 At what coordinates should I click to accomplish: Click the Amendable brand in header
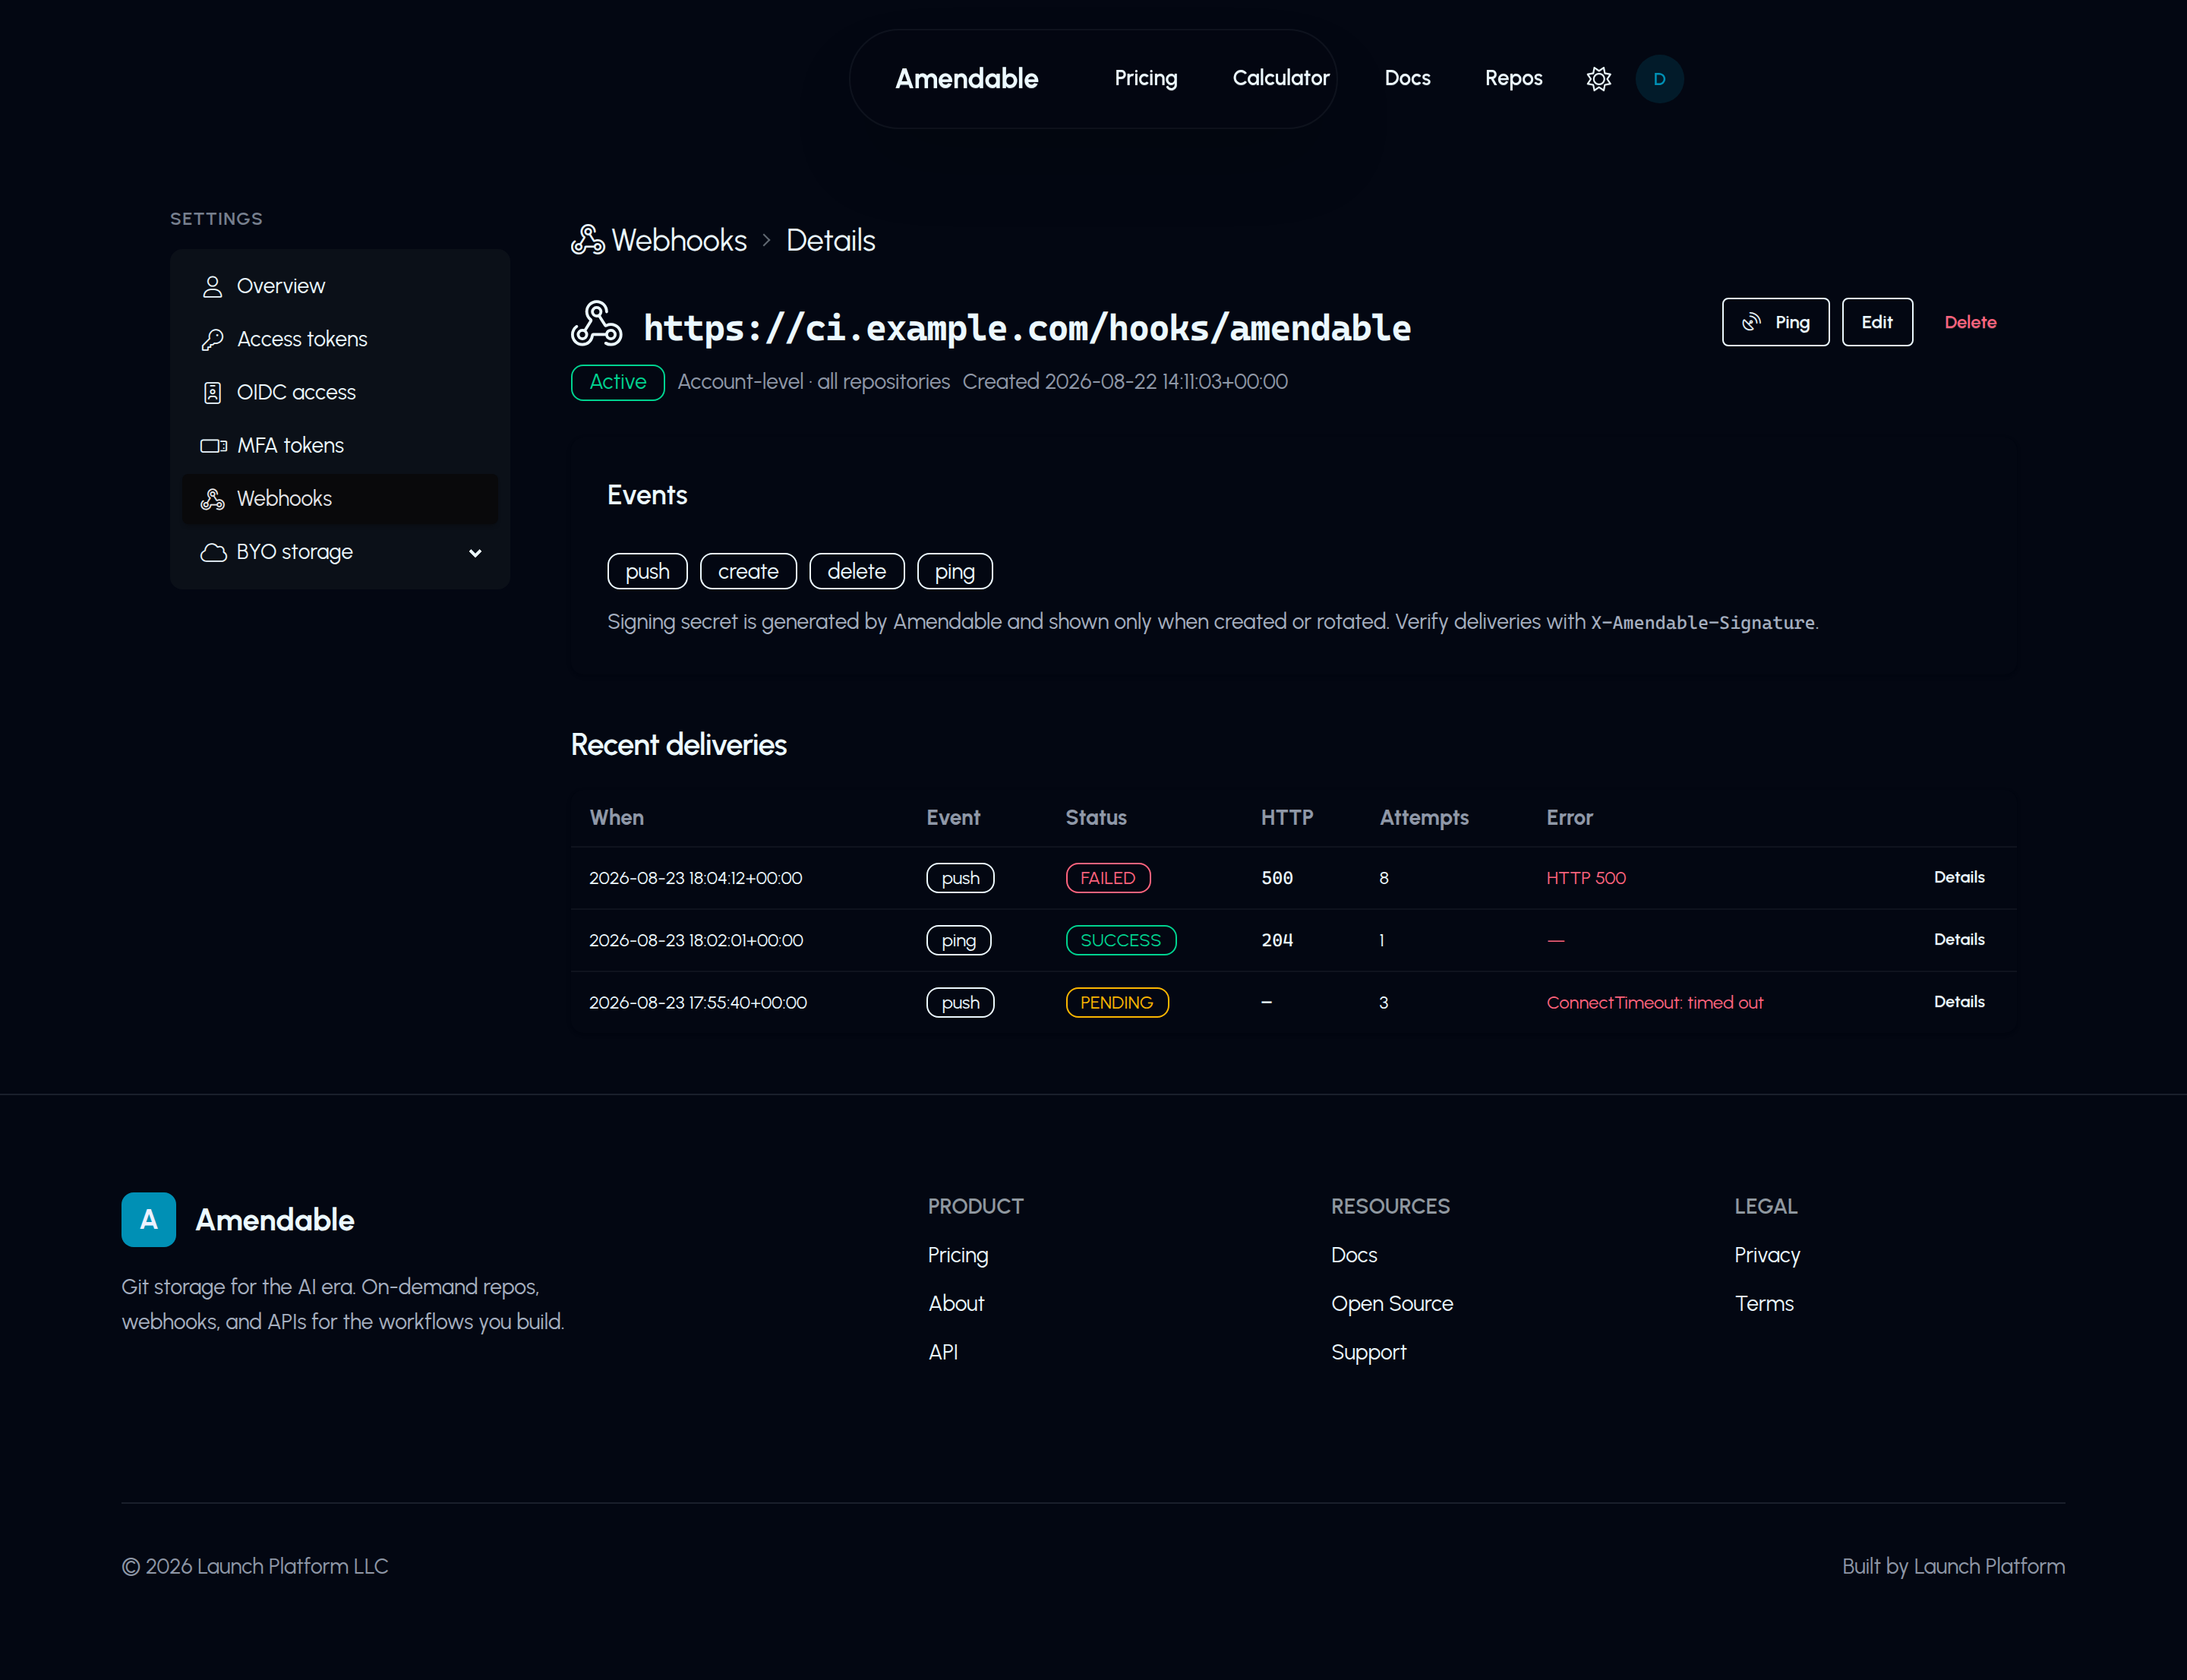[x=966, y=78]
